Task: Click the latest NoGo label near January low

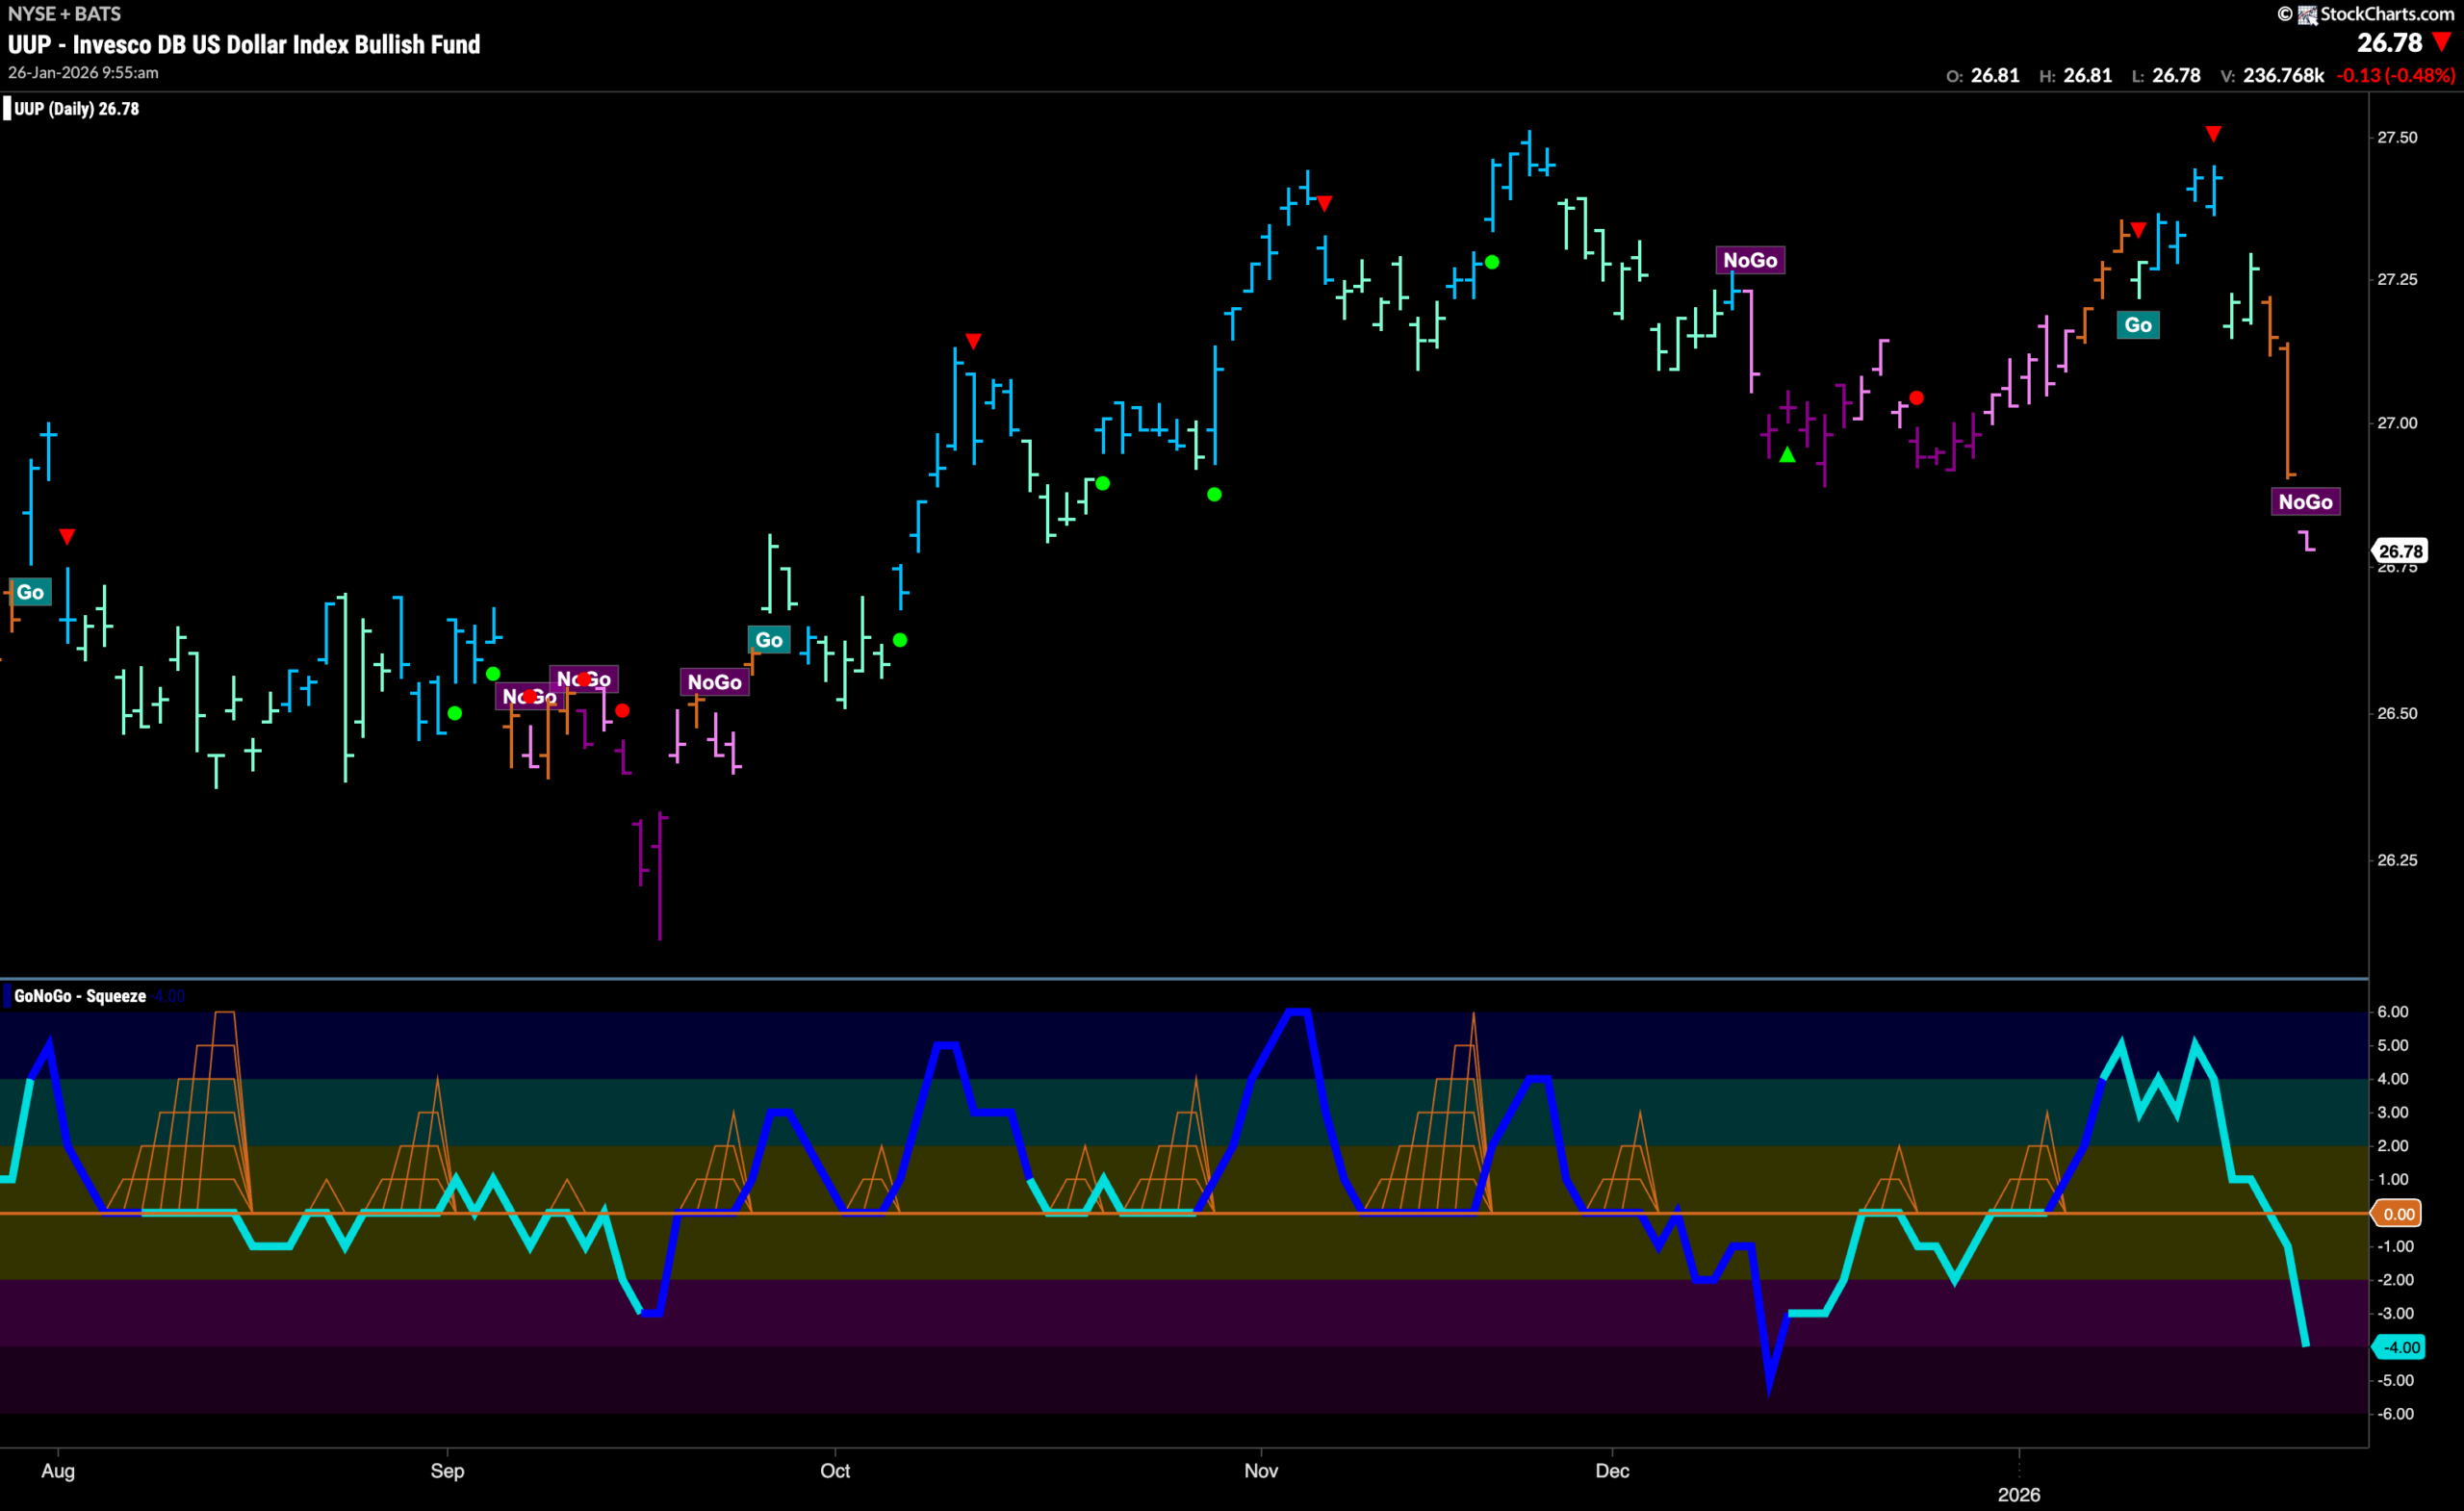Action: 2305,502
